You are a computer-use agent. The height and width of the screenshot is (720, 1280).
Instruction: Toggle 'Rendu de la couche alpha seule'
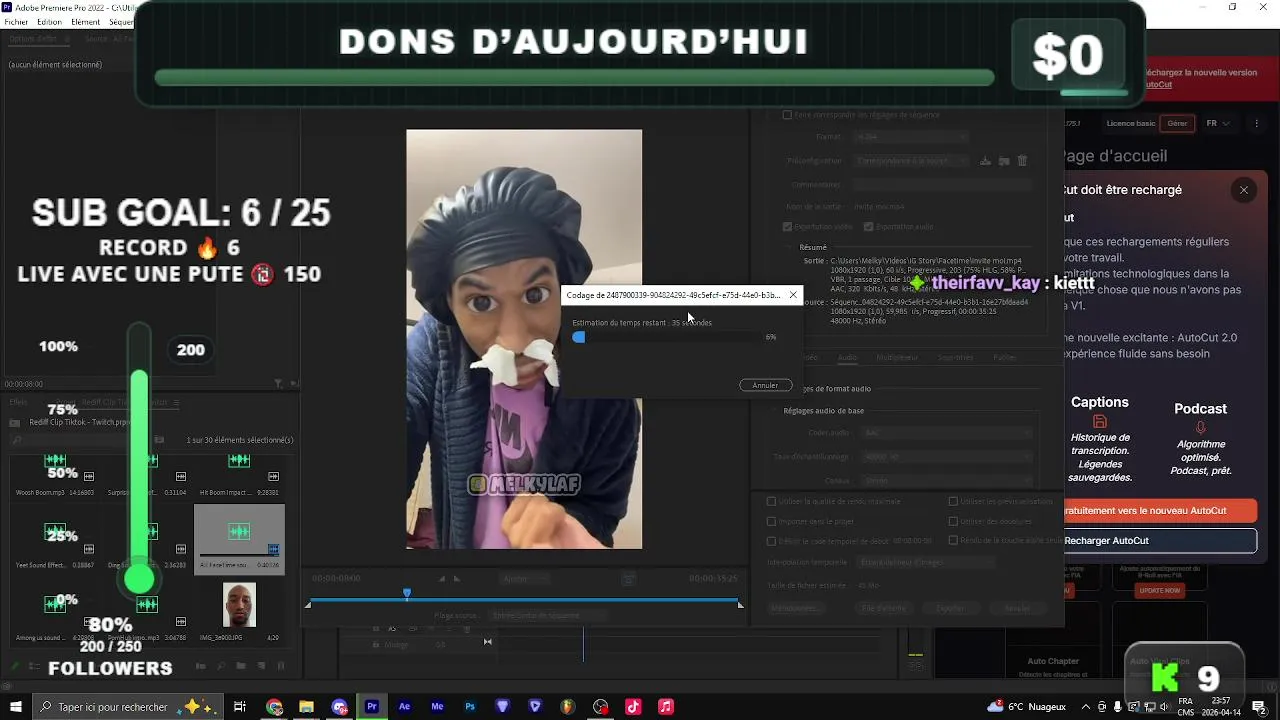[x=953, y=540]
